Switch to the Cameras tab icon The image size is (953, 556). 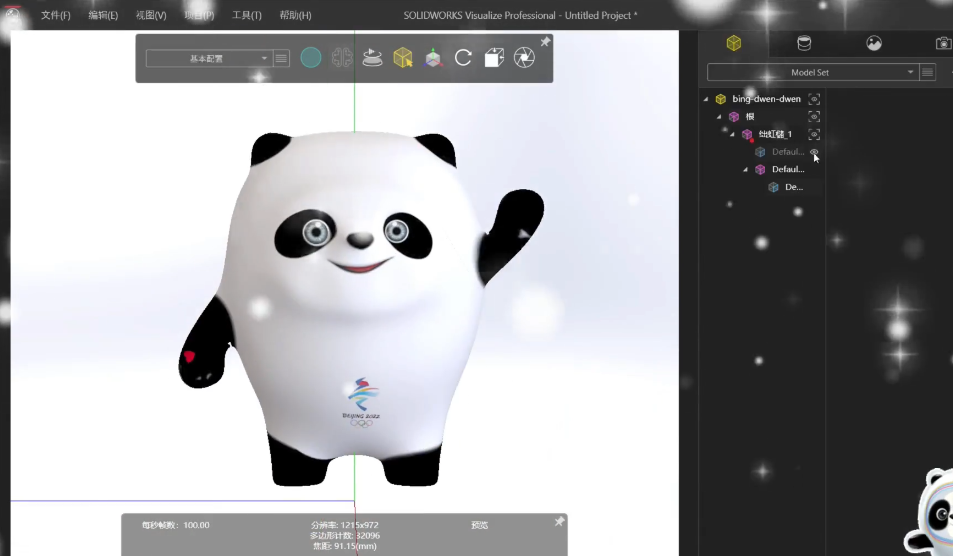pyautogui.click(x=944, y=43)
